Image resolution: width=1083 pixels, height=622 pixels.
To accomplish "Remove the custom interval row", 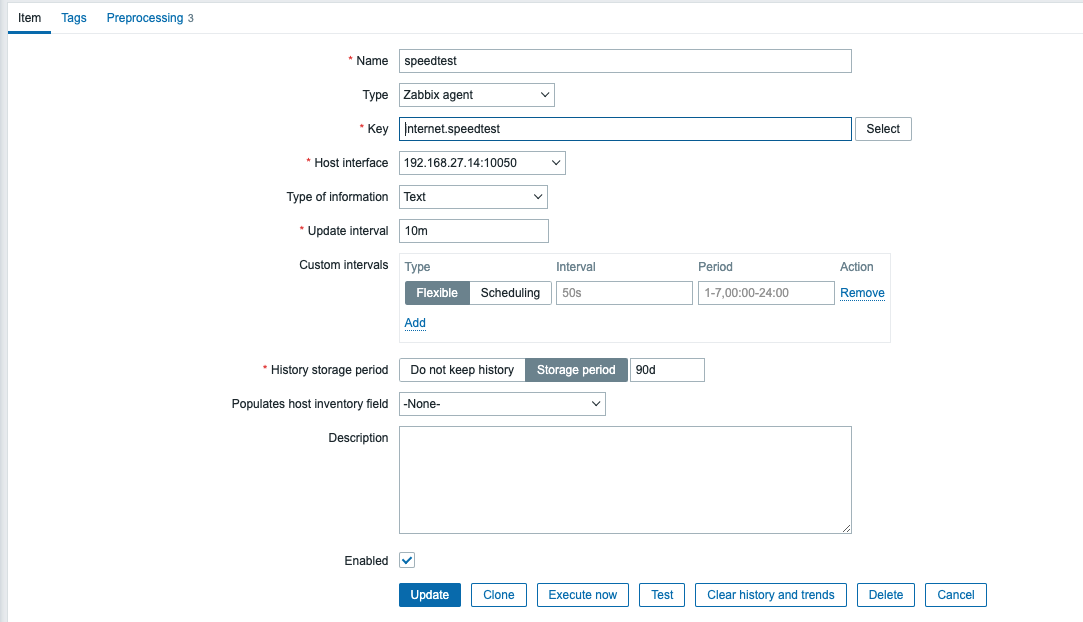I will (862, 293).
